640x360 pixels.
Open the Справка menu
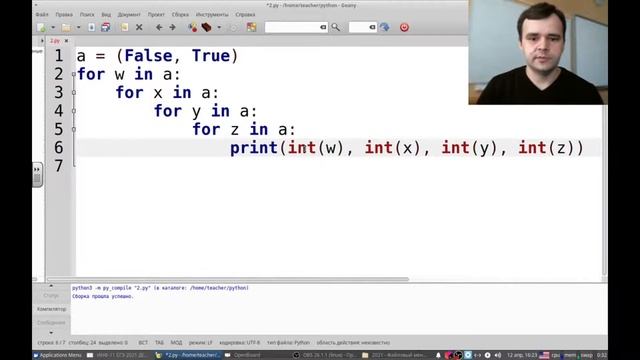click(245, 14)
